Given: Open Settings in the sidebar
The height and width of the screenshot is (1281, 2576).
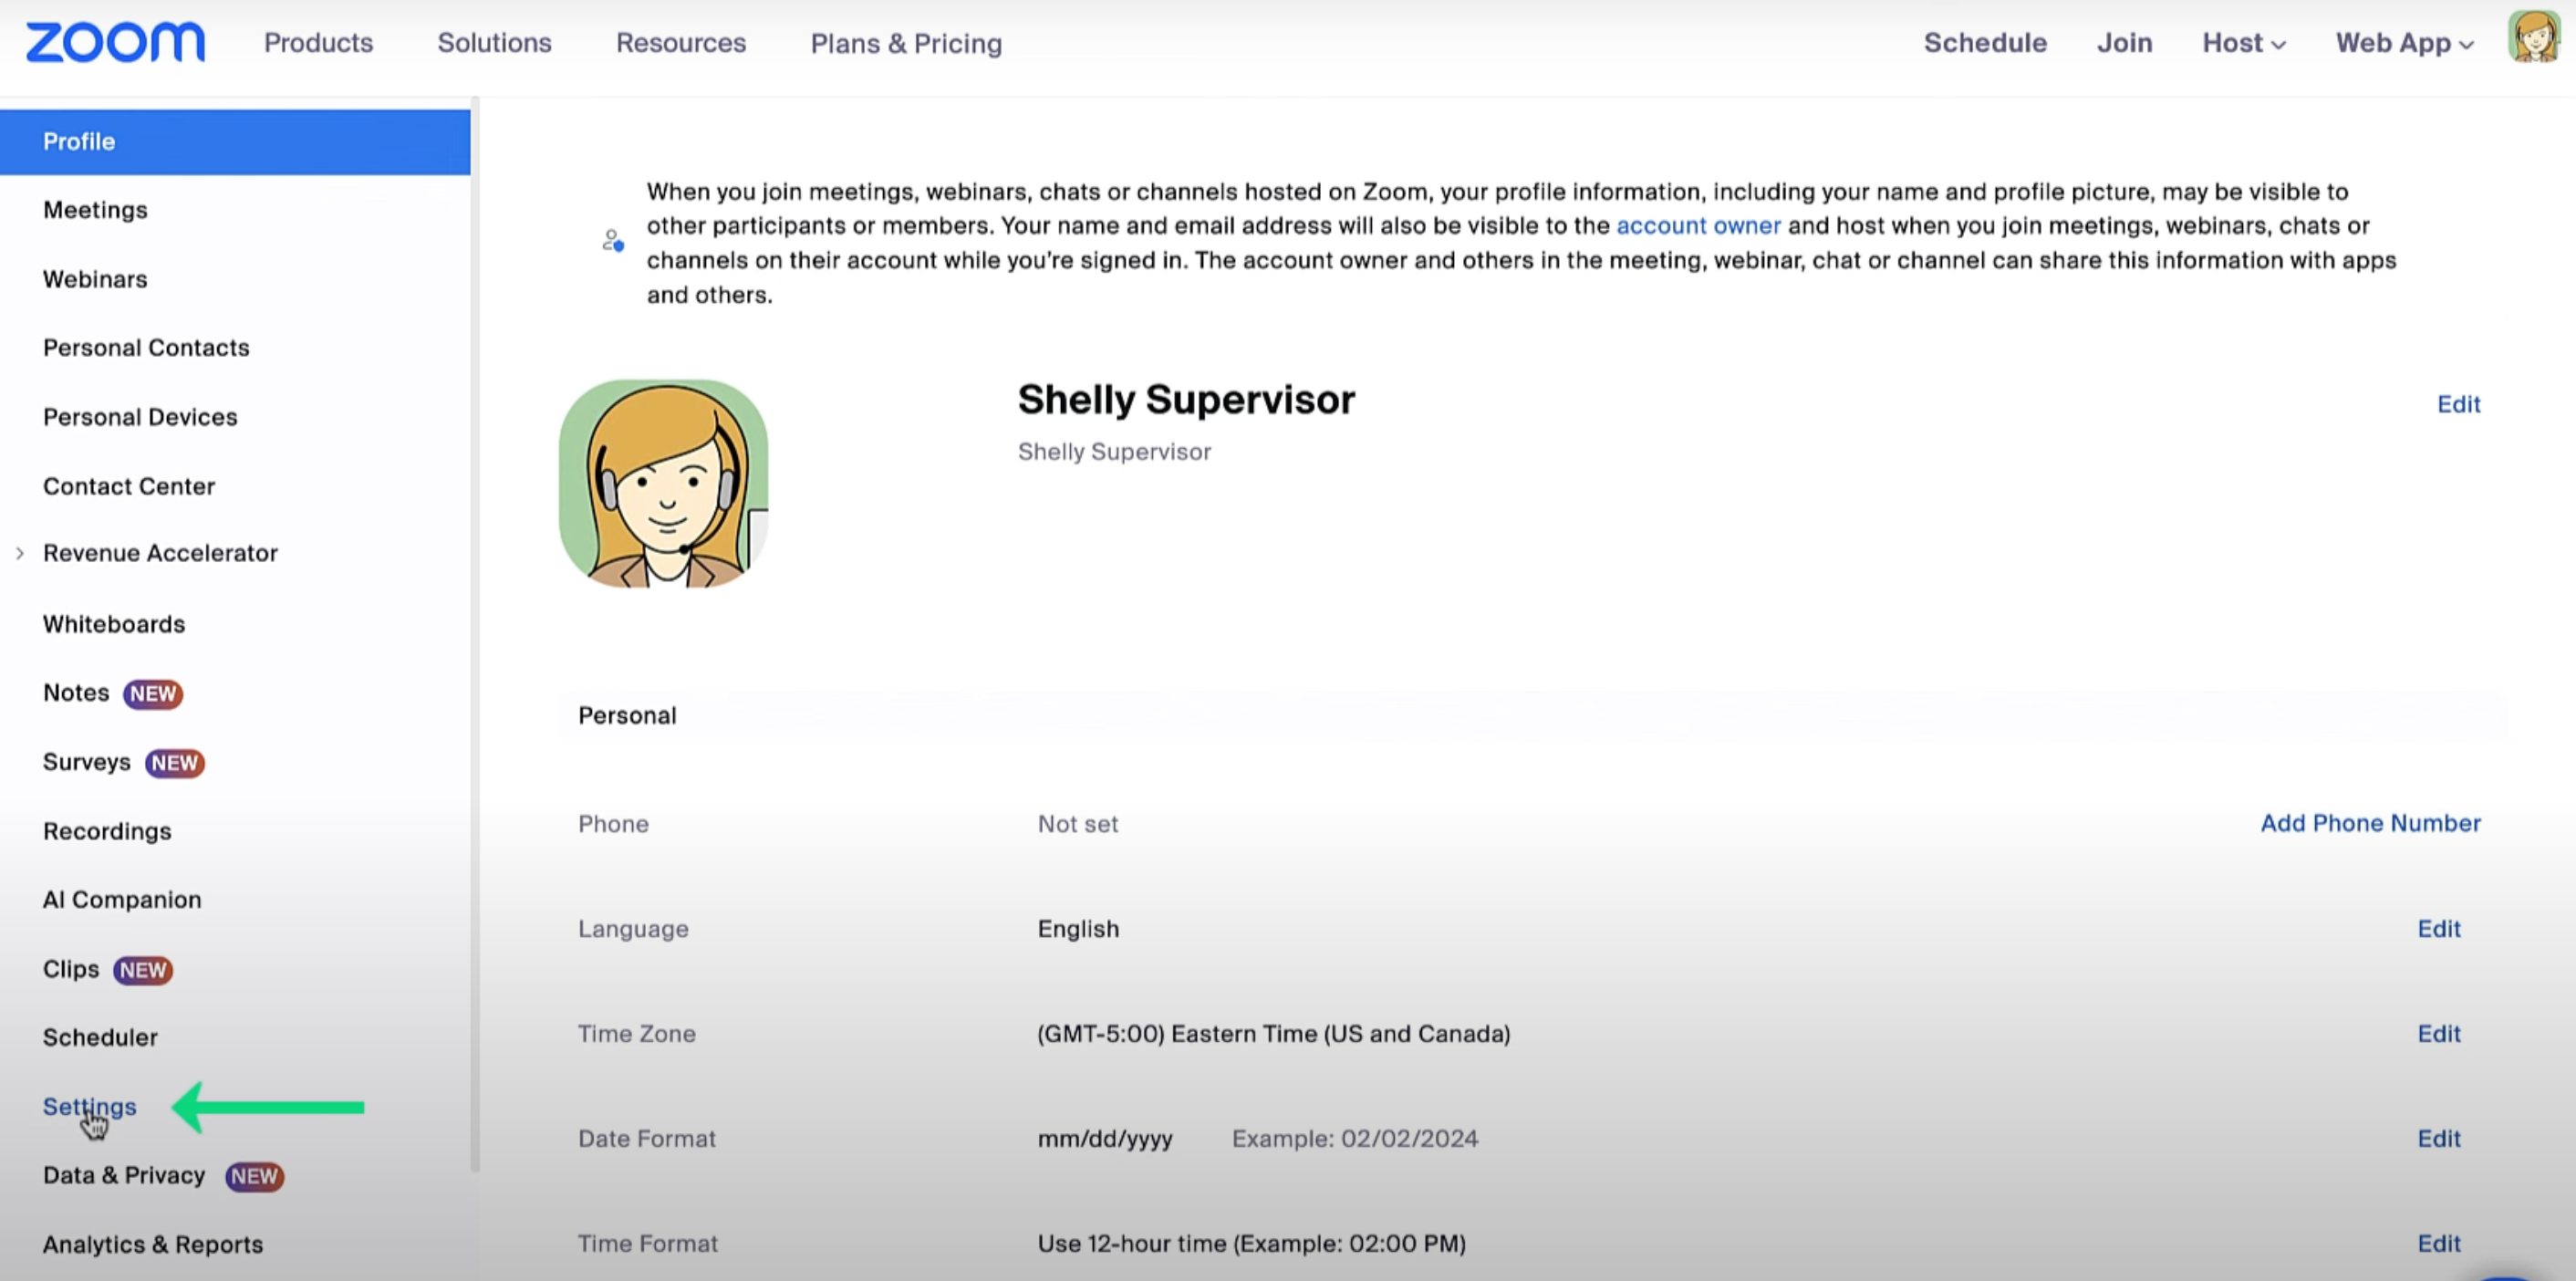Looking at the screenshot, I should (x=89, y=1107).
